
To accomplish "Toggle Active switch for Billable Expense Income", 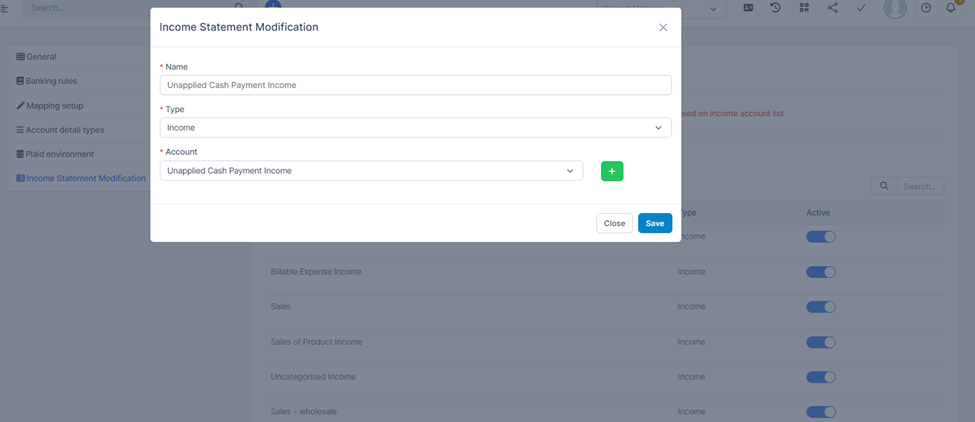I will (821, 272).
